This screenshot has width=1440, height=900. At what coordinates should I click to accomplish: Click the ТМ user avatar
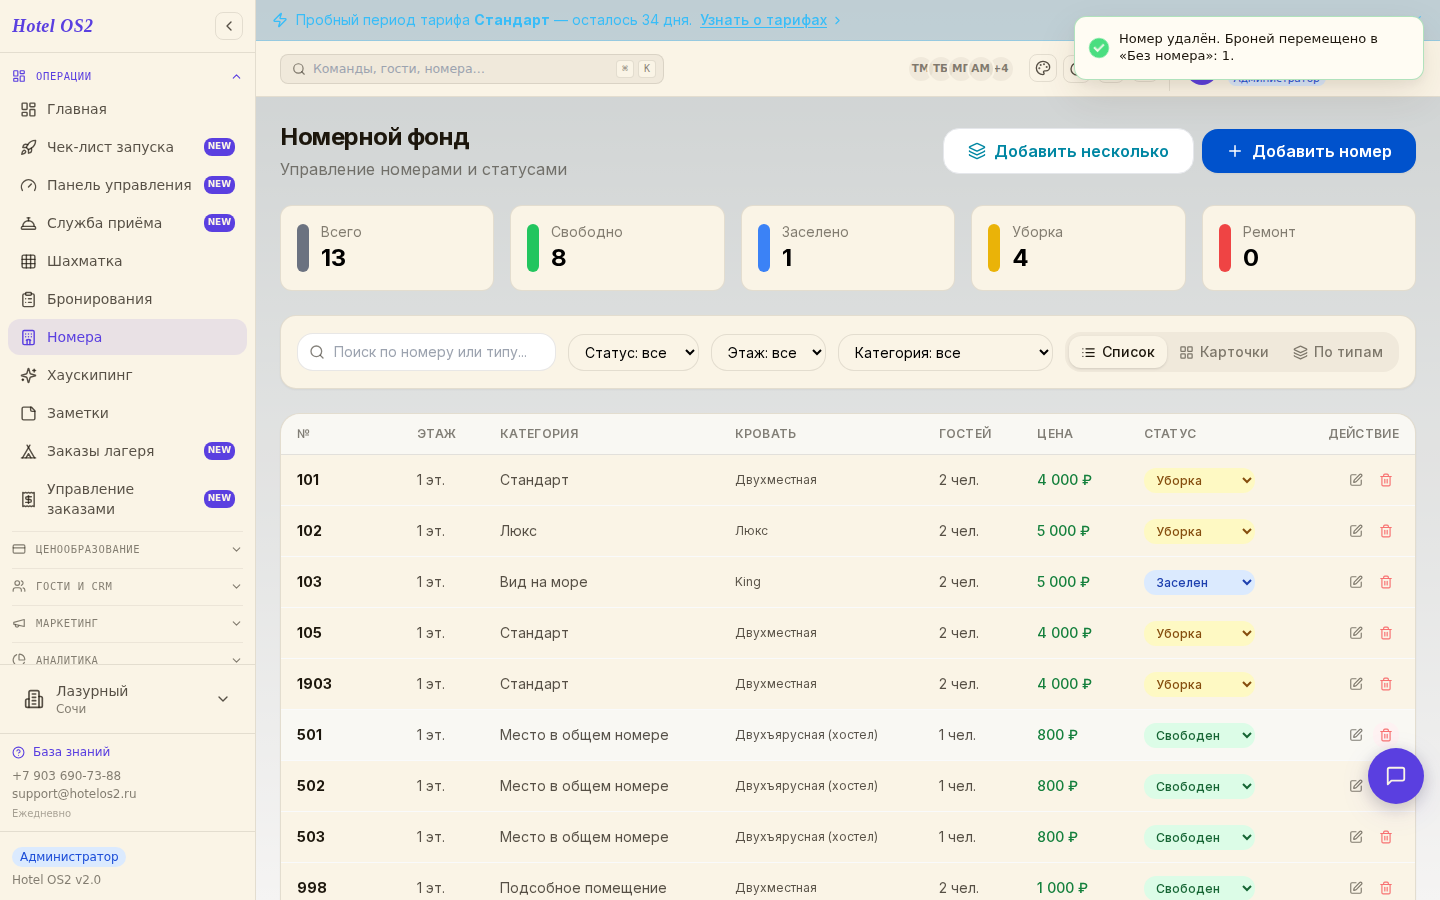click(920, 68)
